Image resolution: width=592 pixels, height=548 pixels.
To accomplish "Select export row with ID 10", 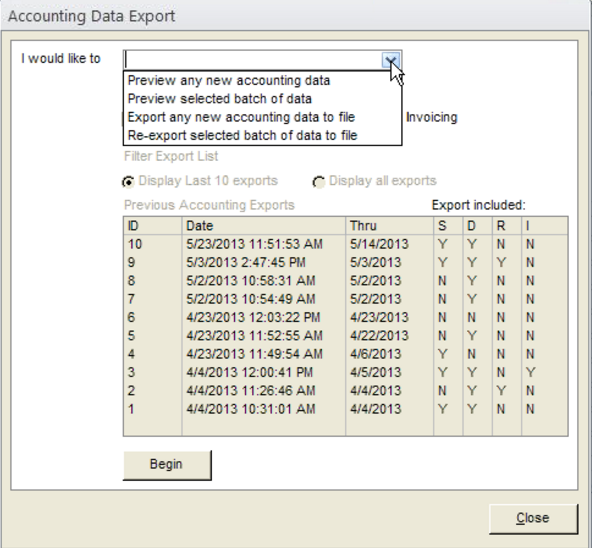I will point(345,244).
